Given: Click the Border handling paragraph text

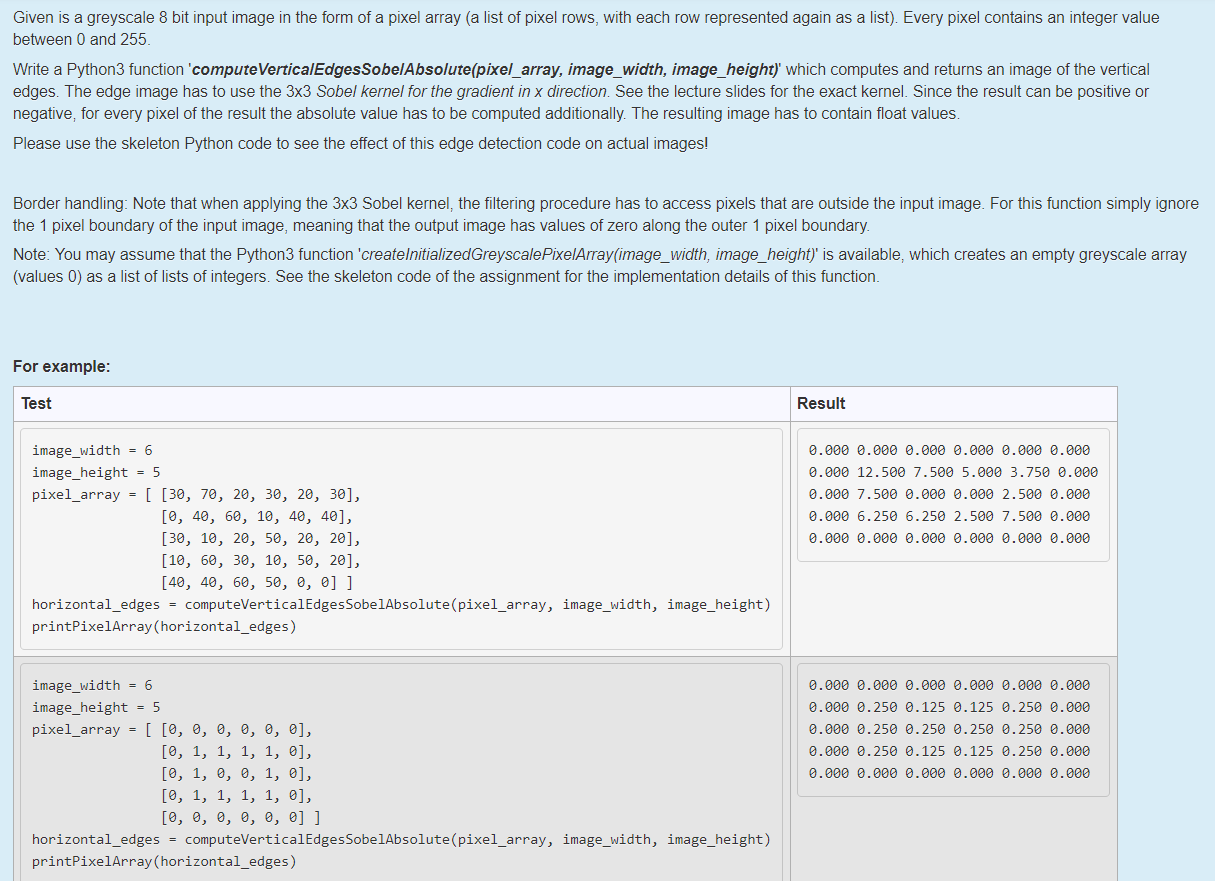Looking at the screenshot, I should coord(600,213).
